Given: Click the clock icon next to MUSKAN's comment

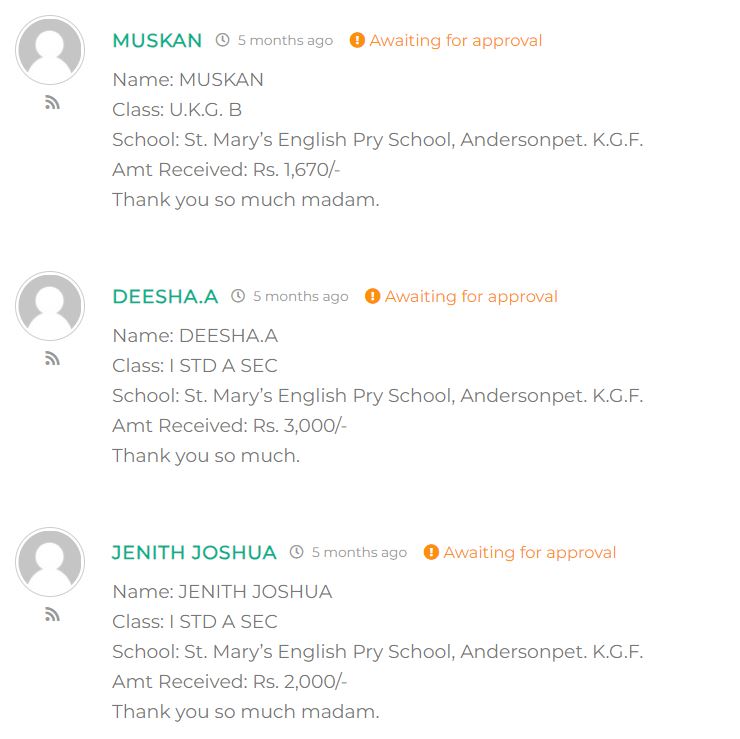Looking at the screenshot, I should coord(222,41).
